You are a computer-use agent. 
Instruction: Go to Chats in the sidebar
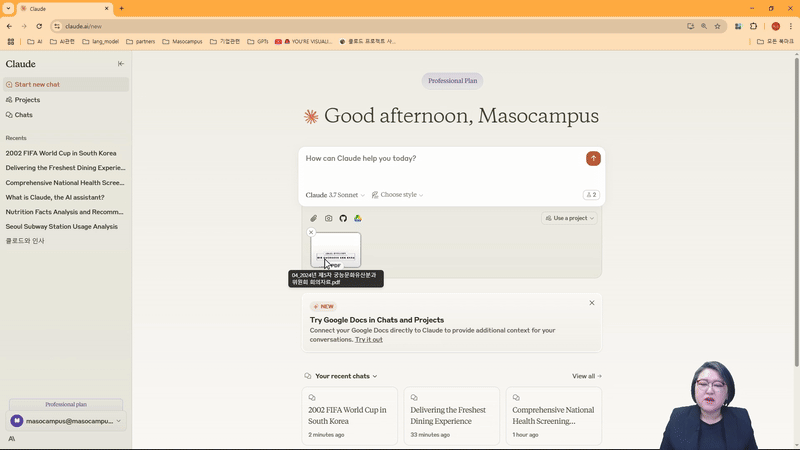(23, 115)
